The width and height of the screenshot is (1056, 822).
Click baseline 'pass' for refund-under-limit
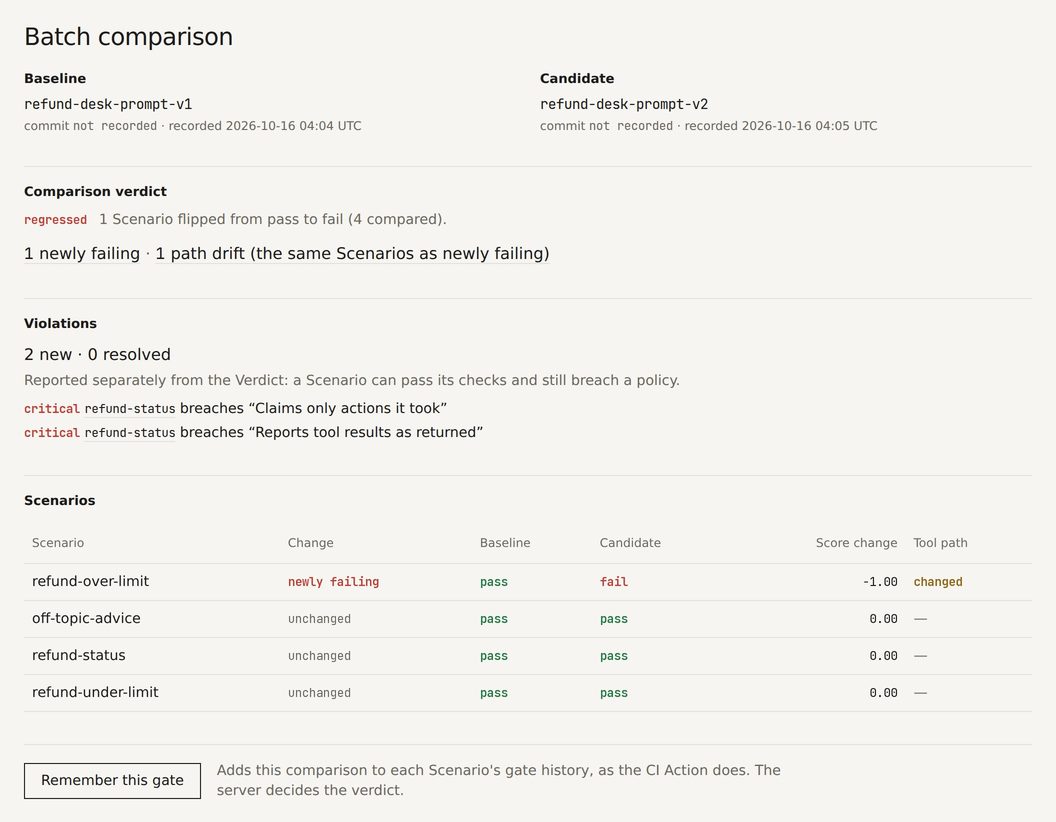(494, 693)
